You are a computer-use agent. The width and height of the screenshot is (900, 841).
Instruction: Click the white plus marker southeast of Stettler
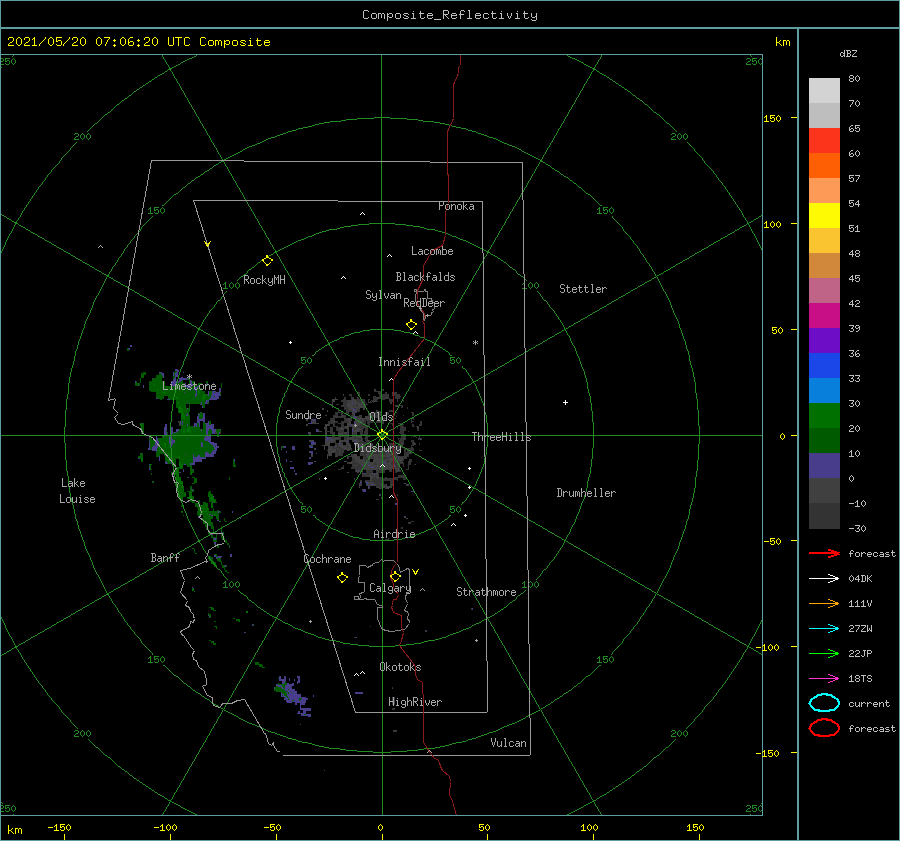point(565,402)
